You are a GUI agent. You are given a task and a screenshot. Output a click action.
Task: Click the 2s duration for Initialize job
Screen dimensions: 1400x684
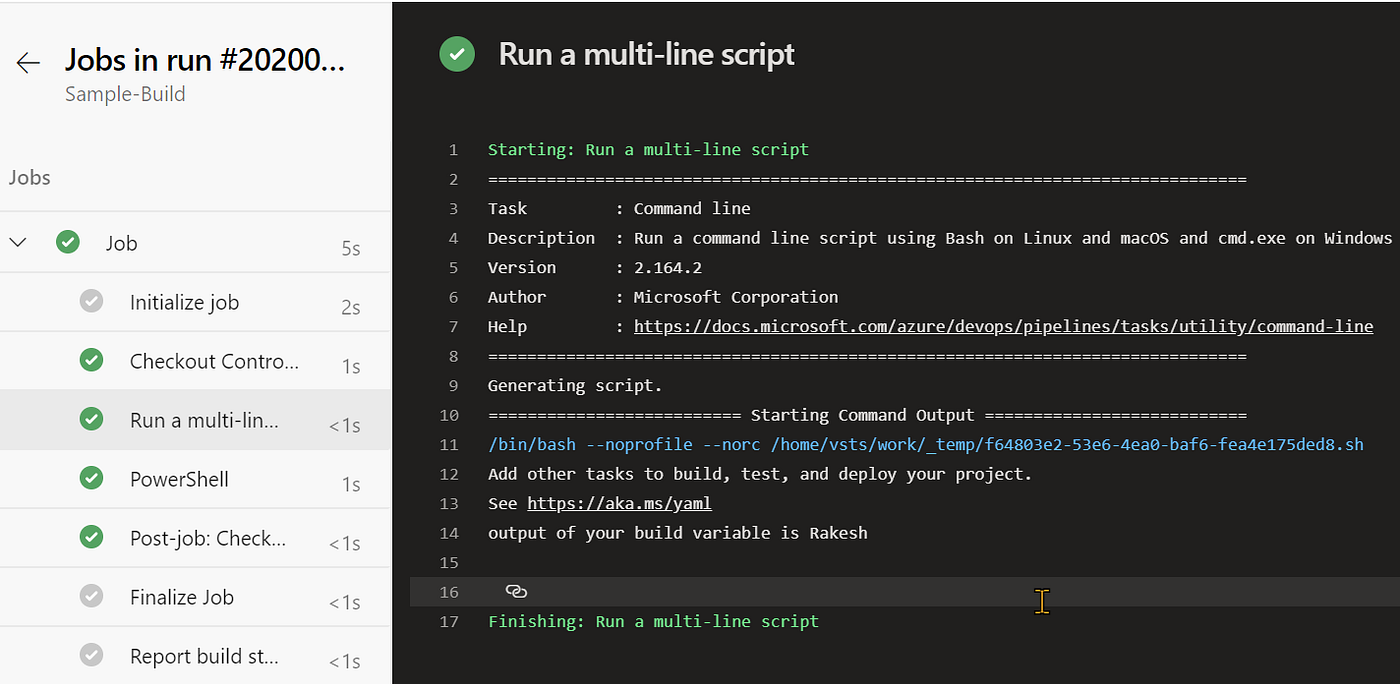pos(351,308)
